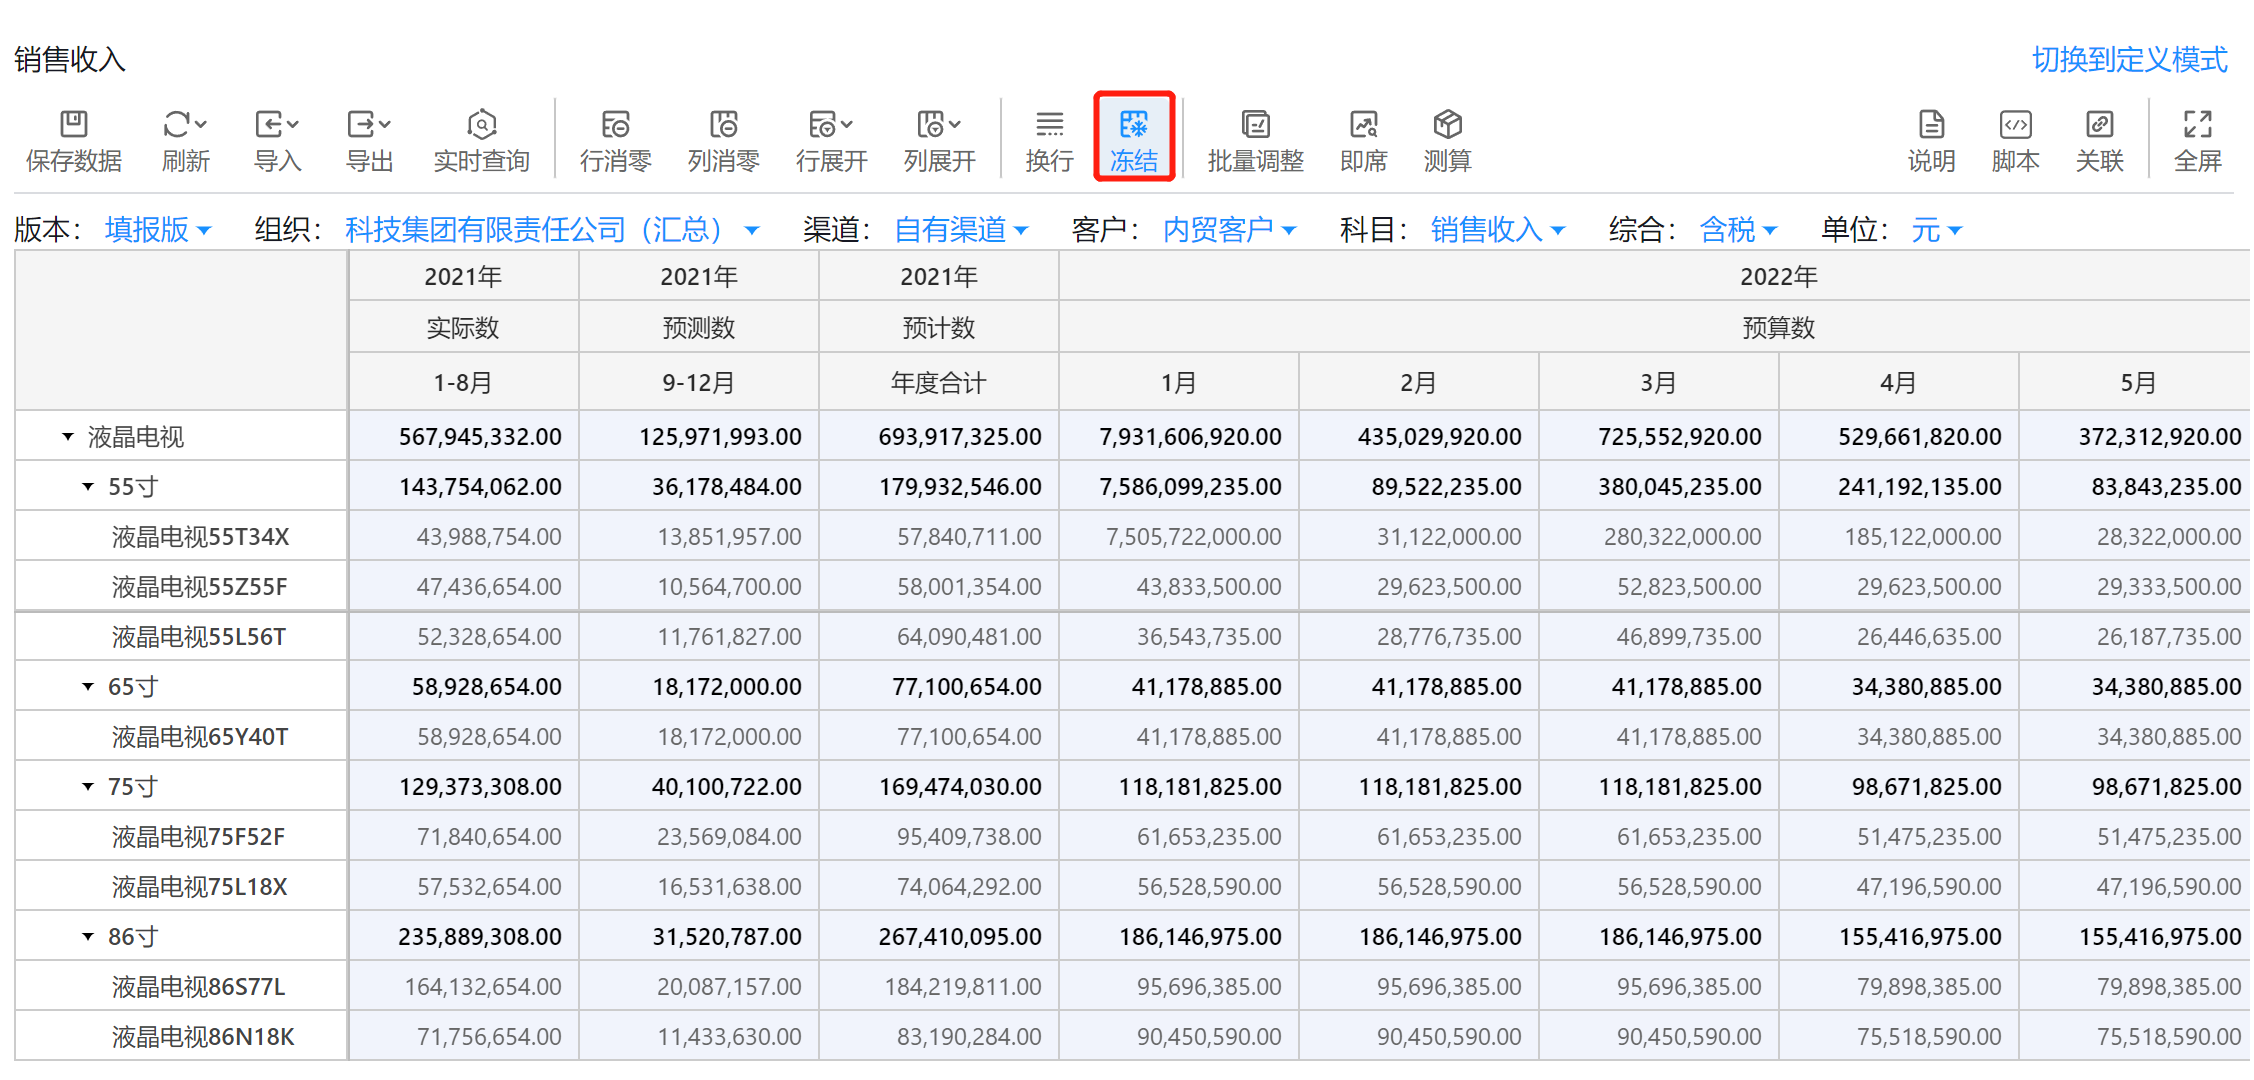The image size is (2254, 1080).
Task: Collapse the 液晶电视 tree row
Action: (68, 437)
